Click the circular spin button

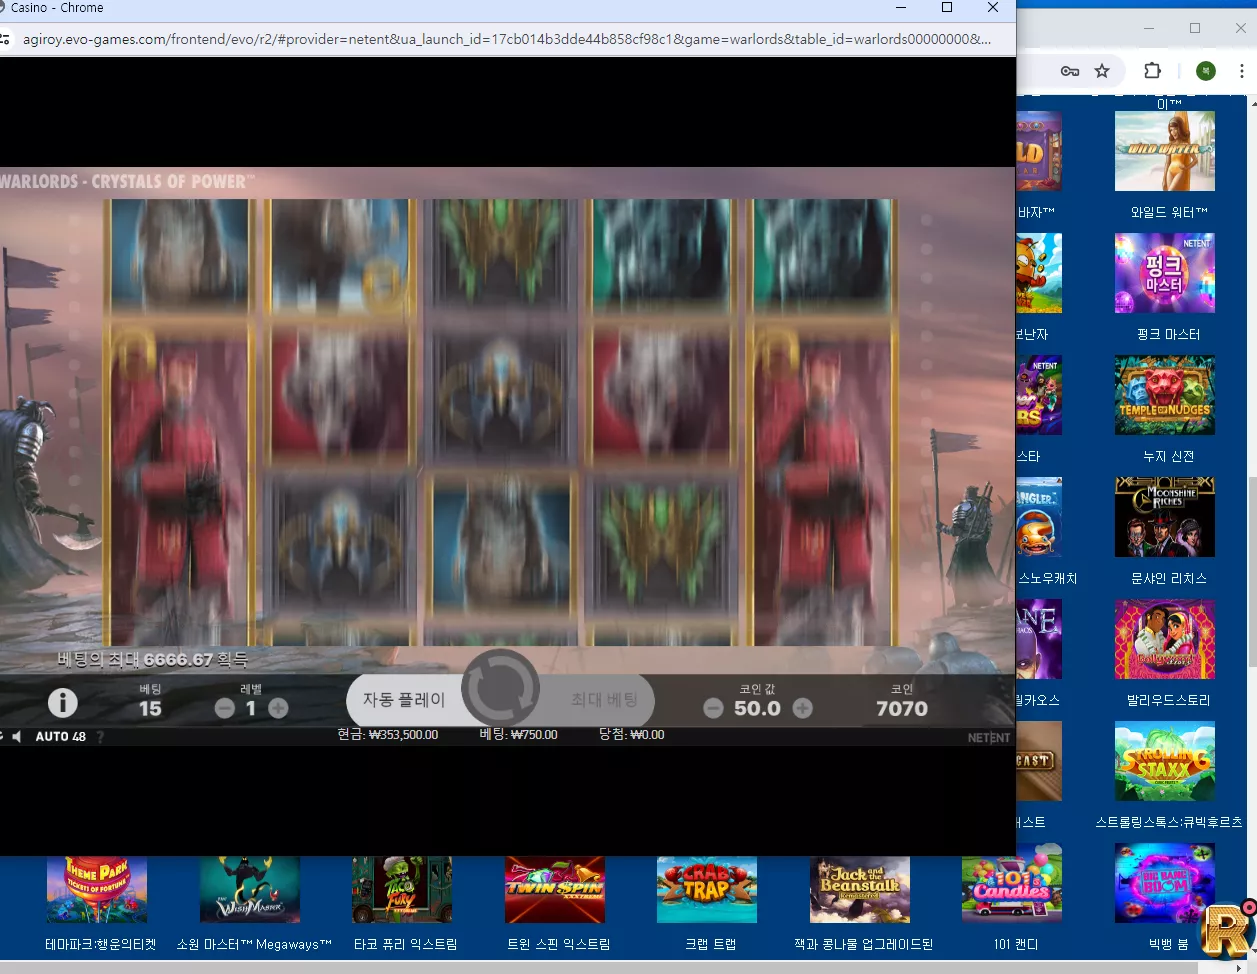click(499, 689)
